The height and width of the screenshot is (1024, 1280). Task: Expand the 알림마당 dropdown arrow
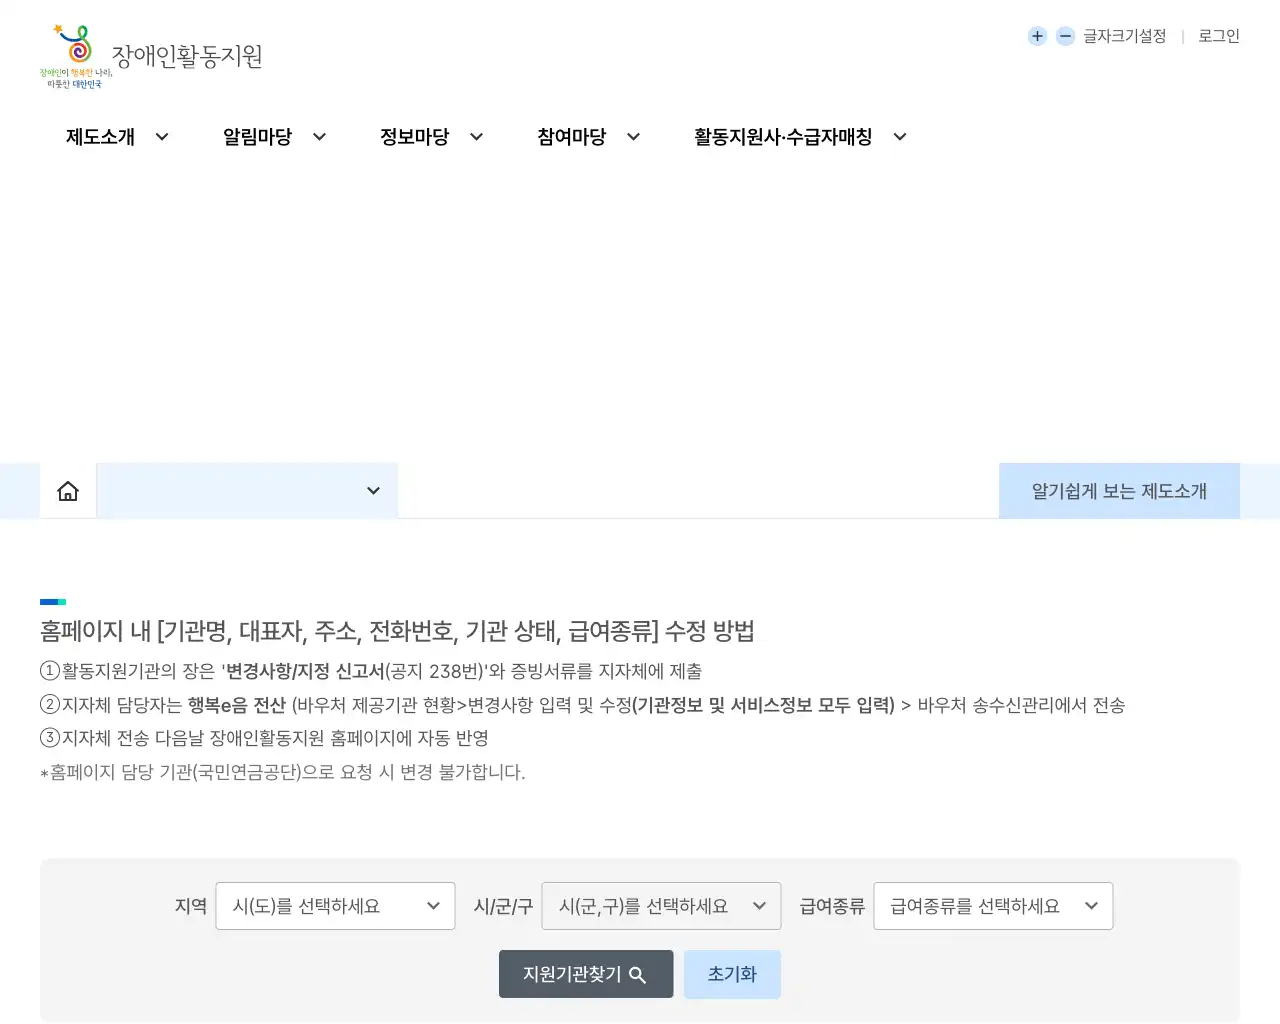319,137
